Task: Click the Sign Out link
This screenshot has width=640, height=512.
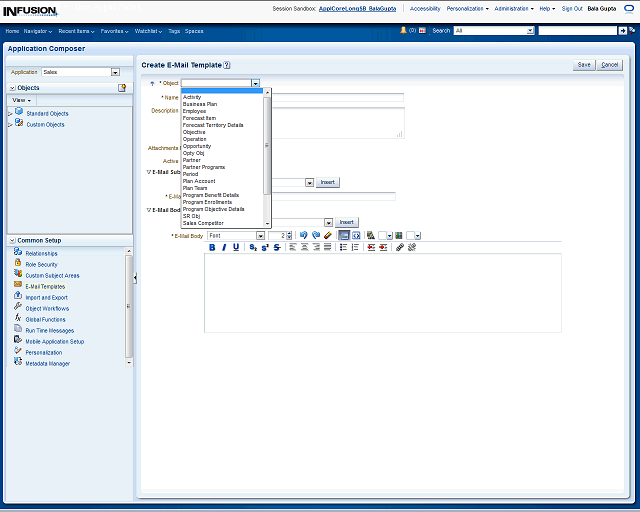Action: 572,8
